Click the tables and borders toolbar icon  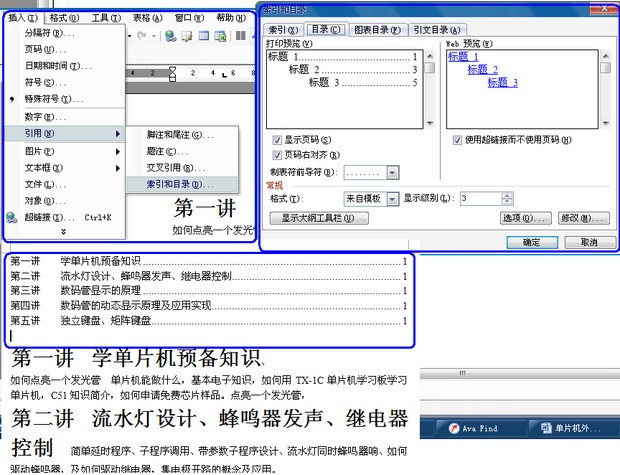click(187, 36)
